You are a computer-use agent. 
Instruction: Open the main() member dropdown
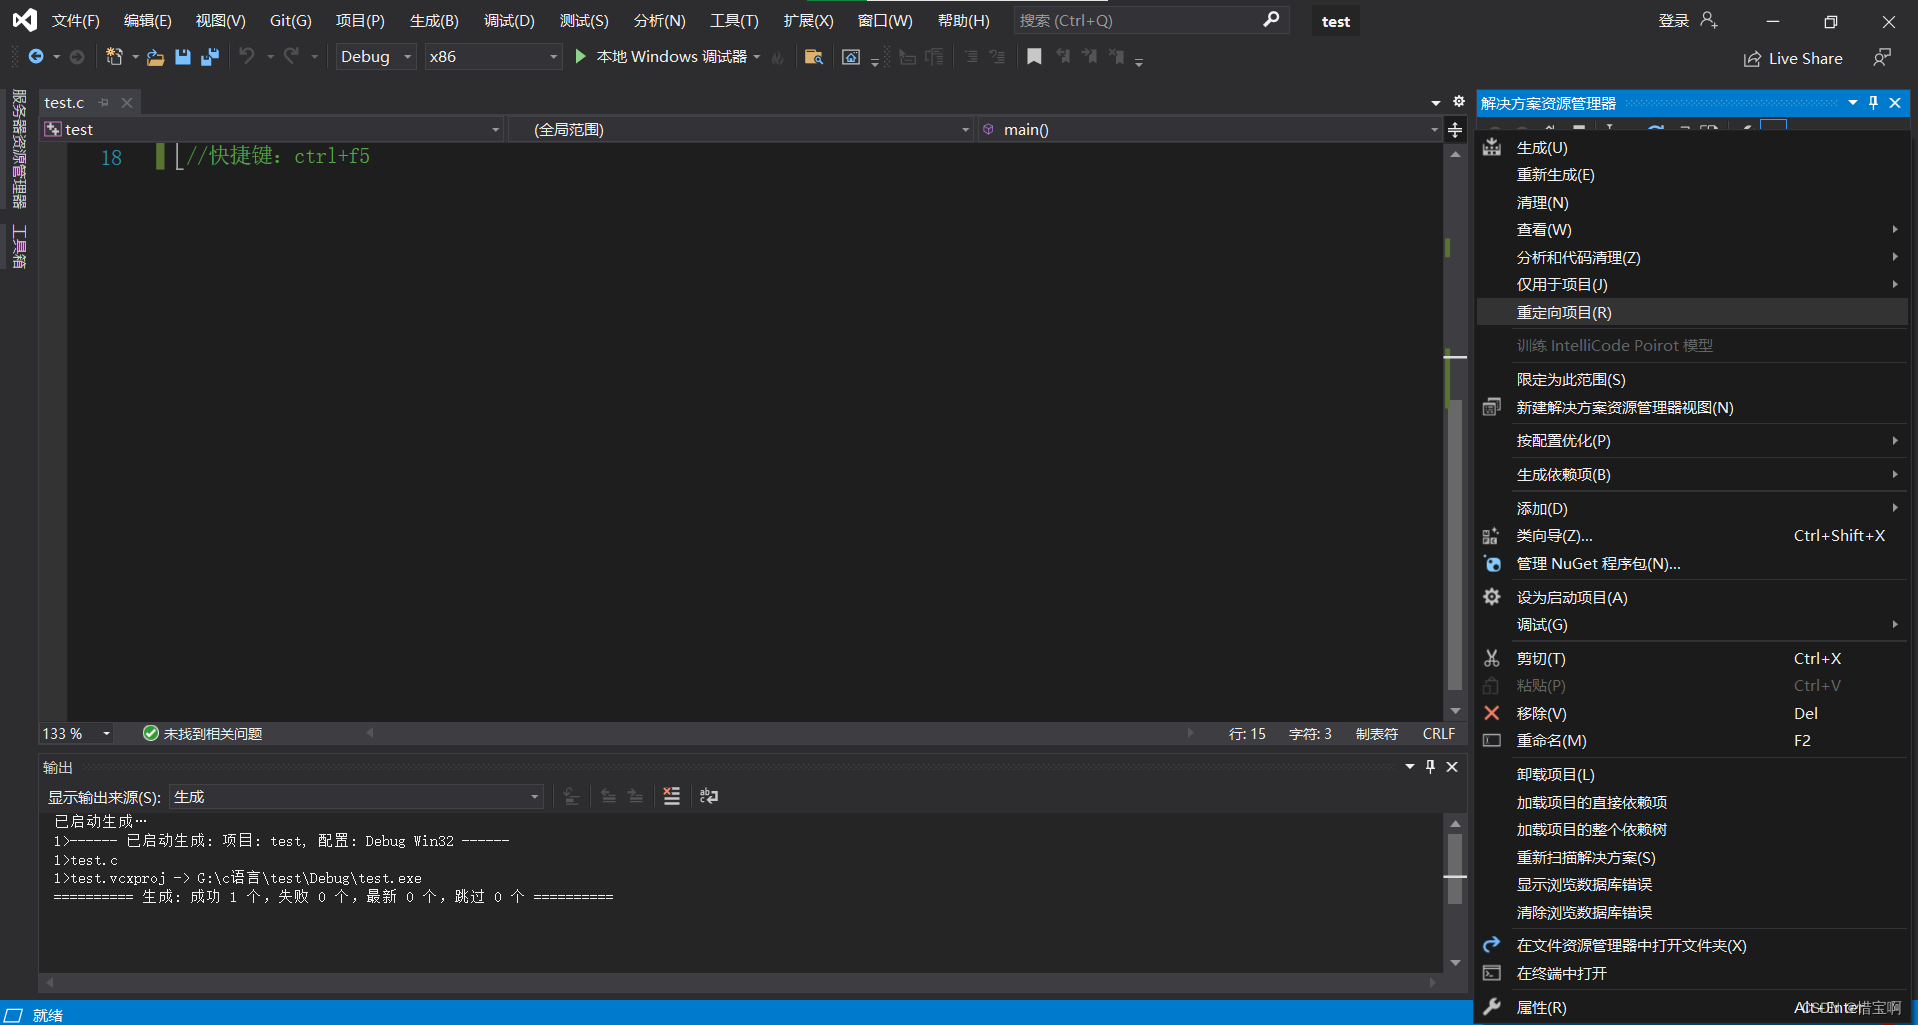point(1209,130)
